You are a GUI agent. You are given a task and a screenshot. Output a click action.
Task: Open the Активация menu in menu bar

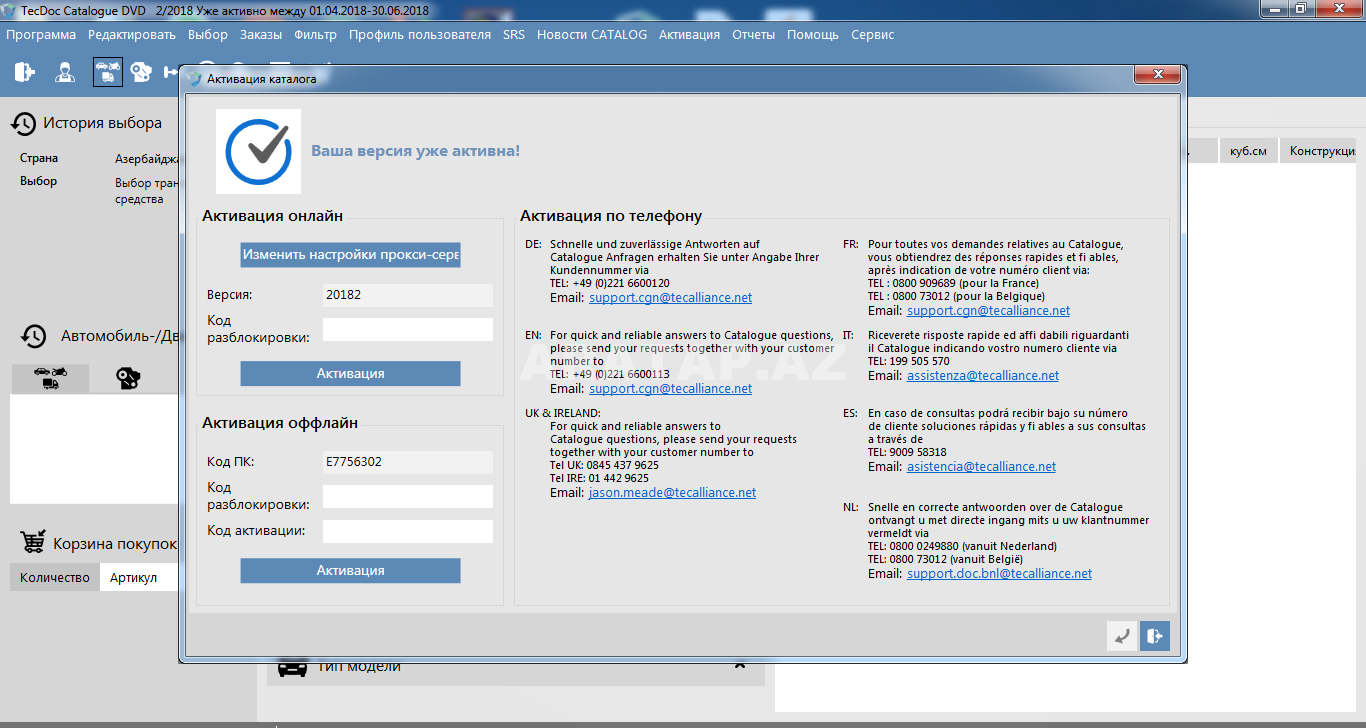tap(689, 34)
